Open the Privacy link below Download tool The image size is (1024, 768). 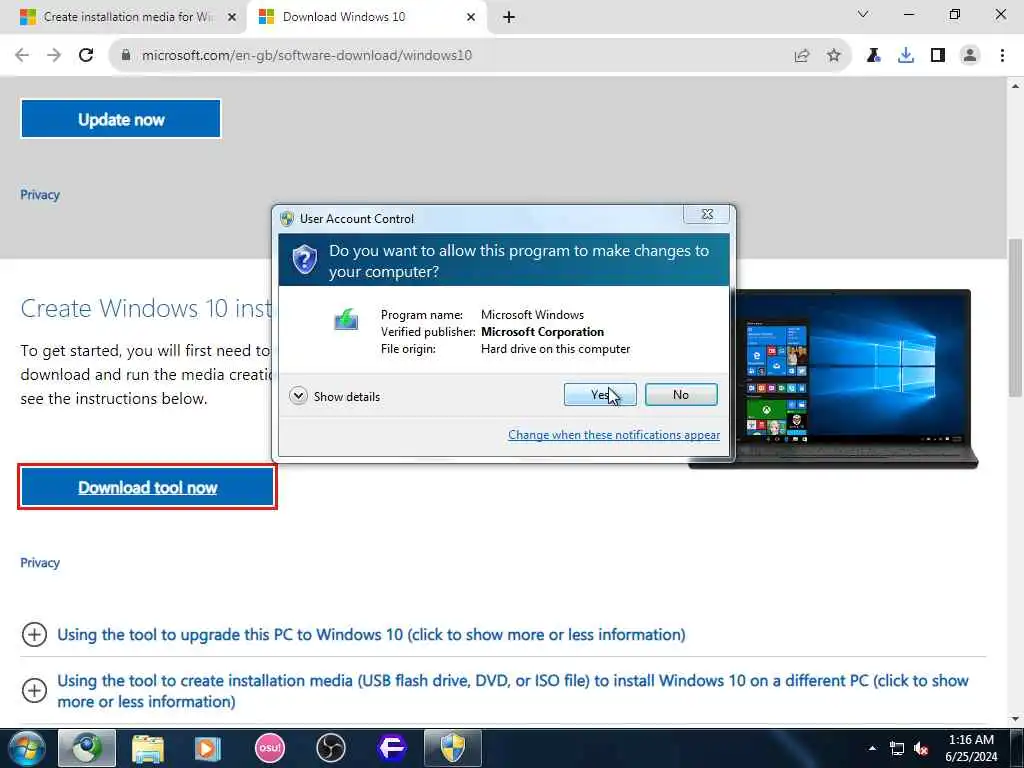click(40, 562)
